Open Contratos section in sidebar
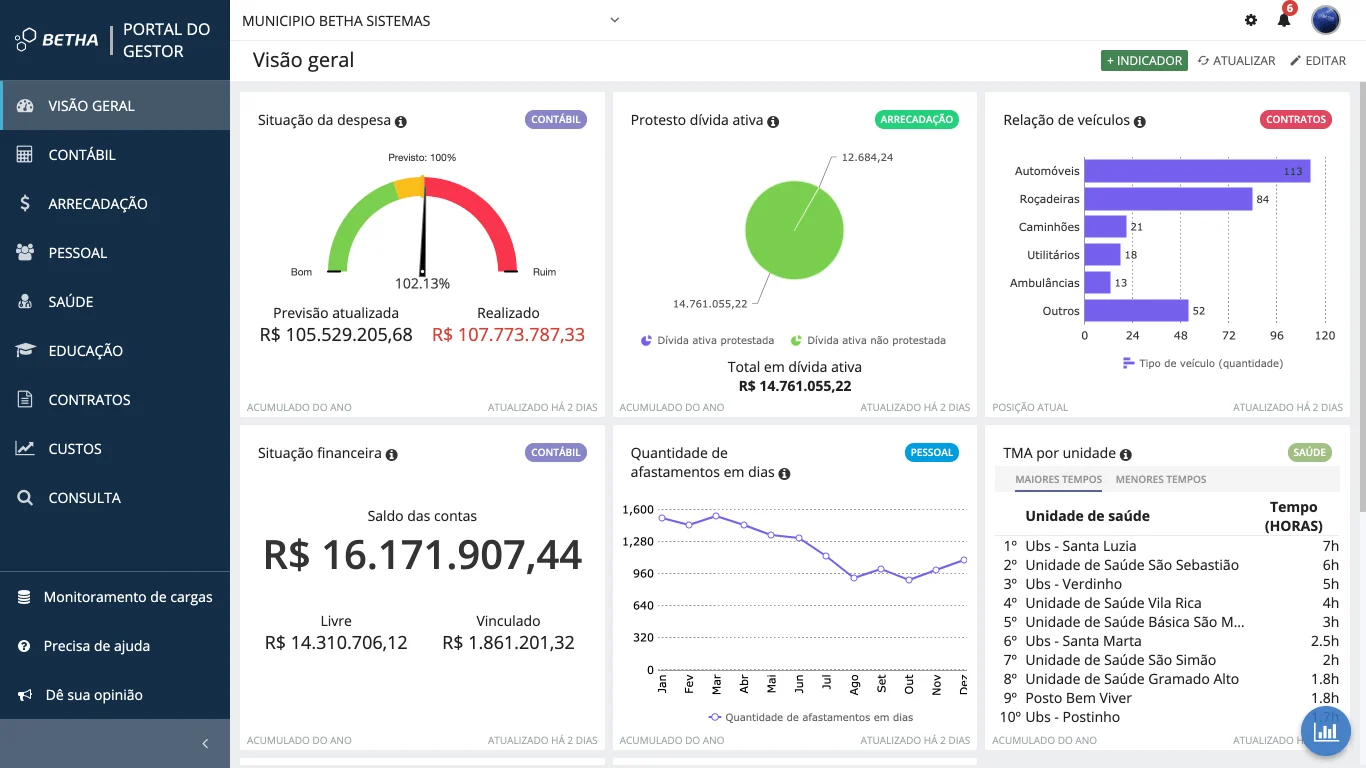This screenshot has height=768, width=1366. click(115, 399)
